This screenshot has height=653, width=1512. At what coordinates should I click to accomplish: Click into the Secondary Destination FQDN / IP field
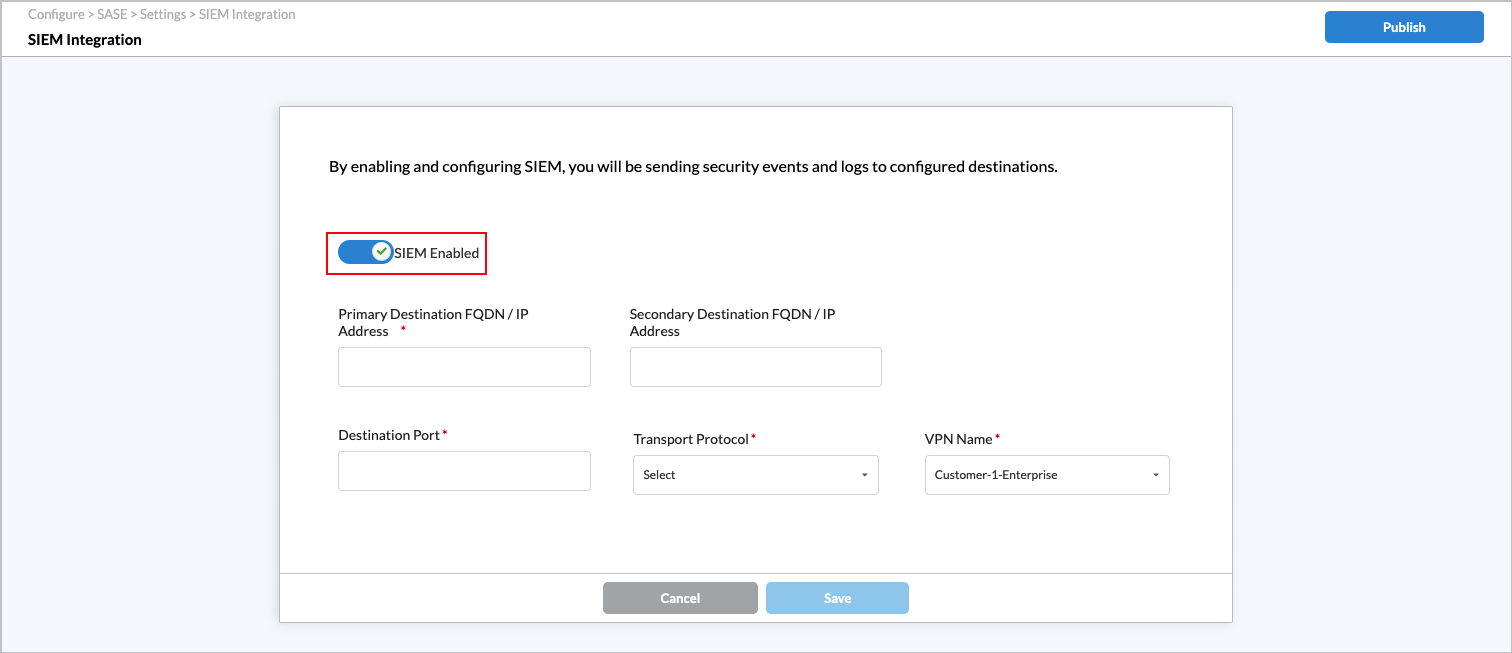(x=755, y=367)
